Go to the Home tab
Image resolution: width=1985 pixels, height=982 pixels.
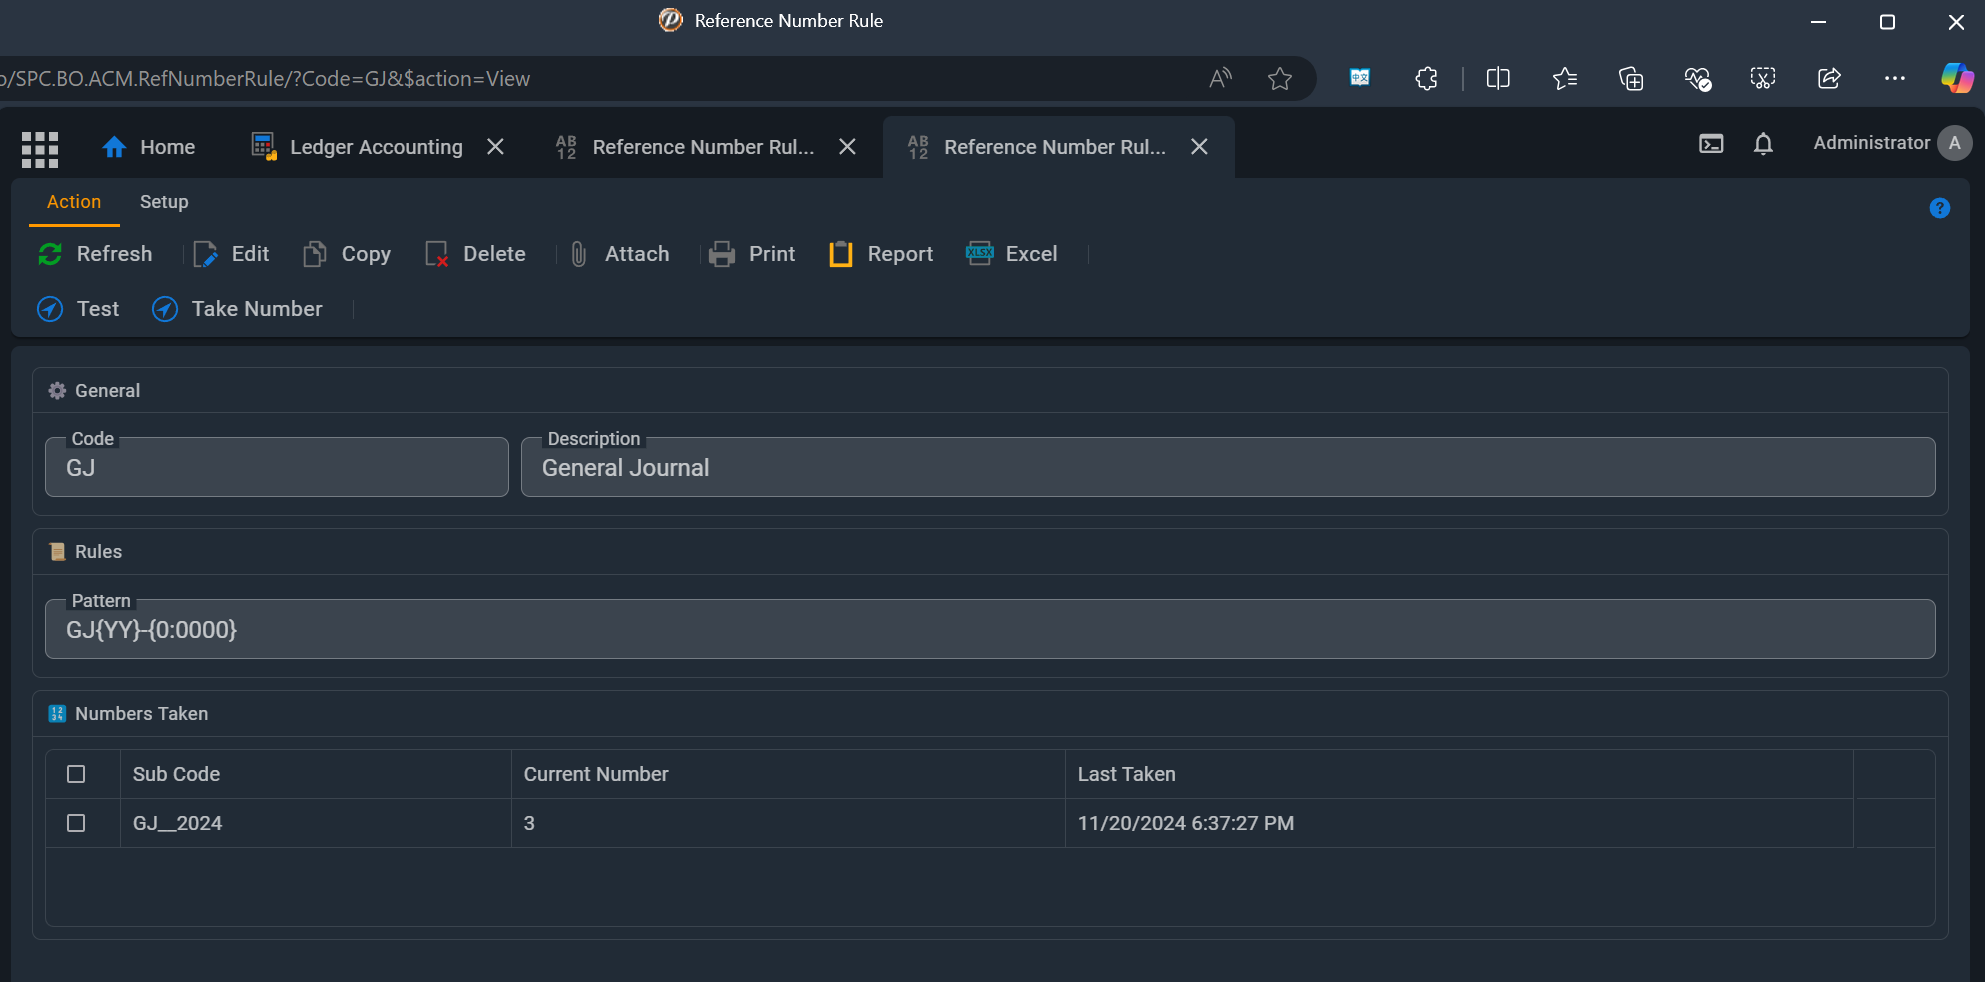(148, 147)
